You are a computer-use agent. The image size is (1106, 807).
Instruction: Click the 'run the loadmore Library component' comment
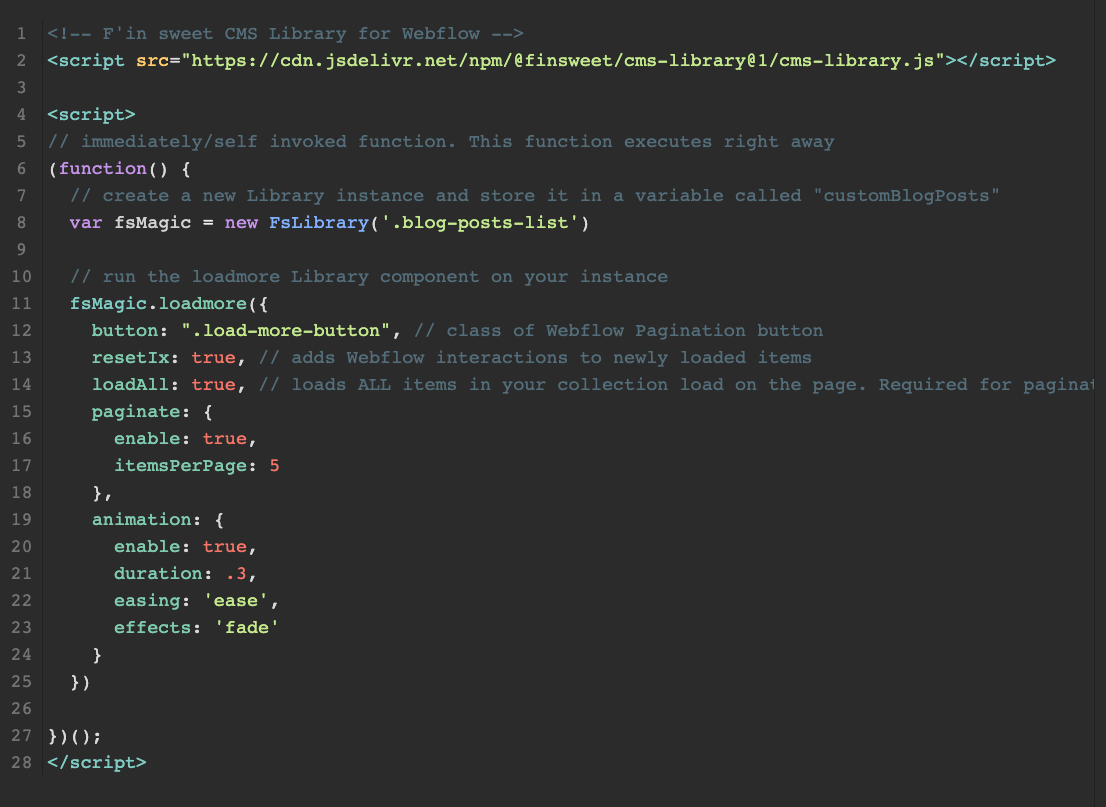pos(369,277)
